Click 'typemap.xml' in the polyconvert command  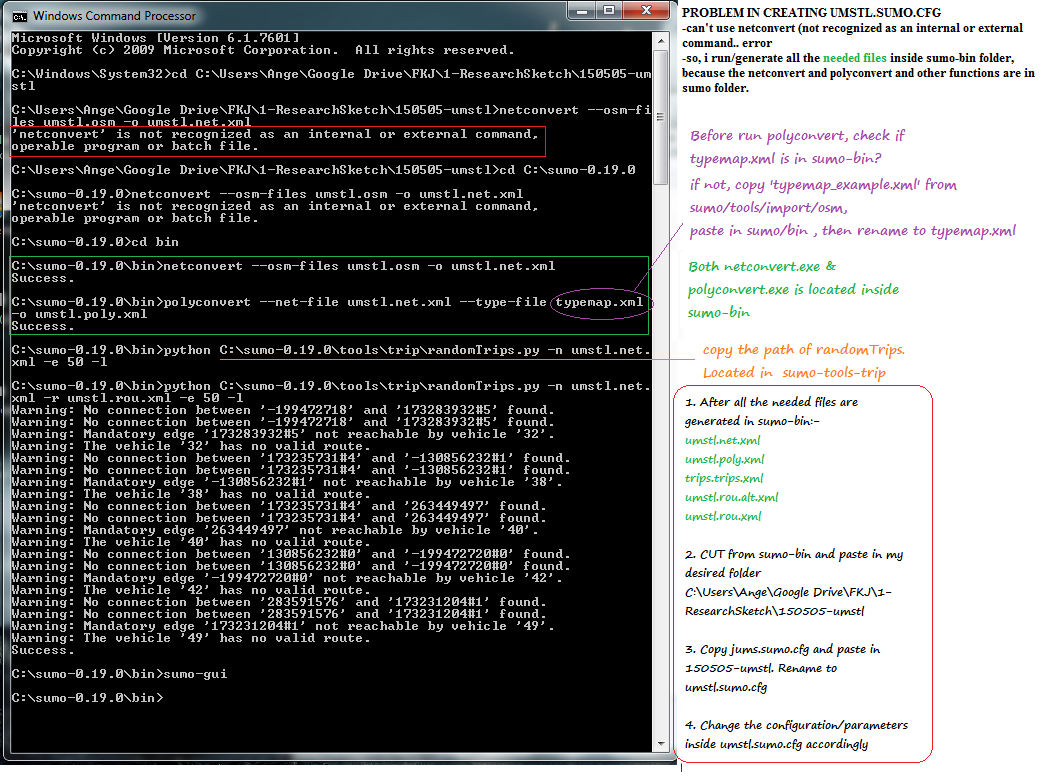pyautogui.click(x=599, y=302)
